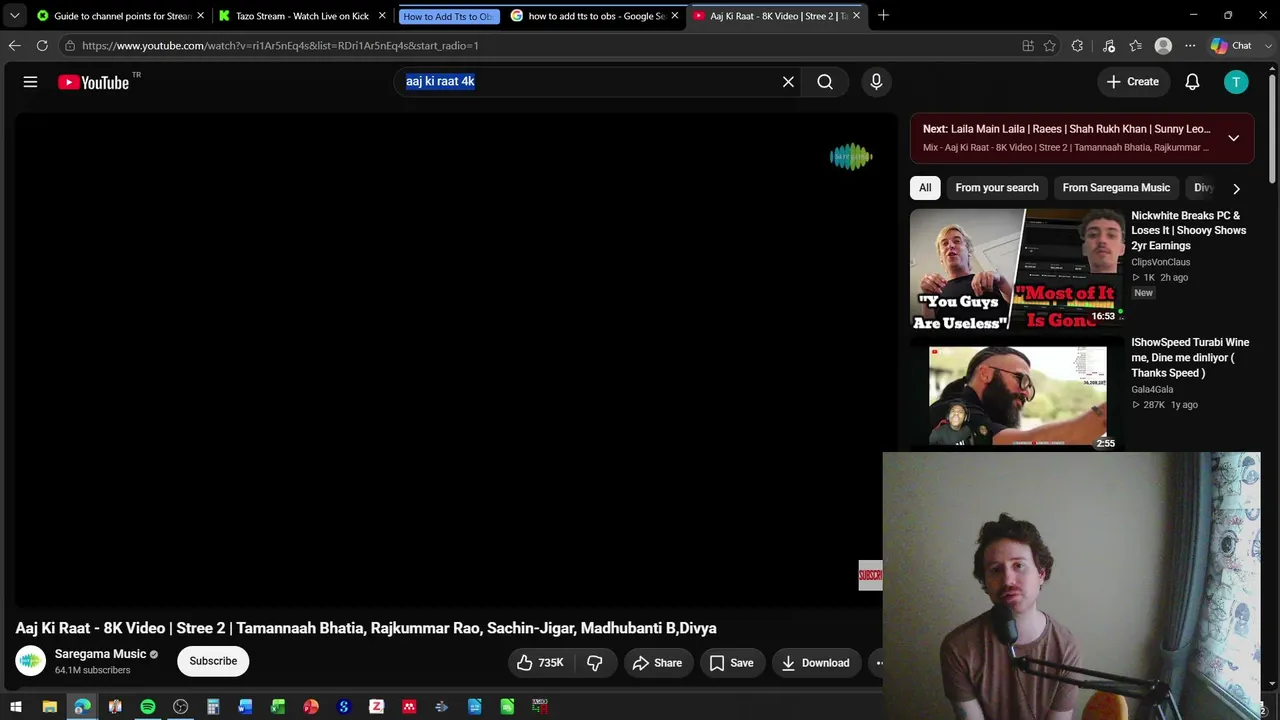Open Nickwhite Breaks PC video title
The image size is (1280, 720).
point(1188,230)
